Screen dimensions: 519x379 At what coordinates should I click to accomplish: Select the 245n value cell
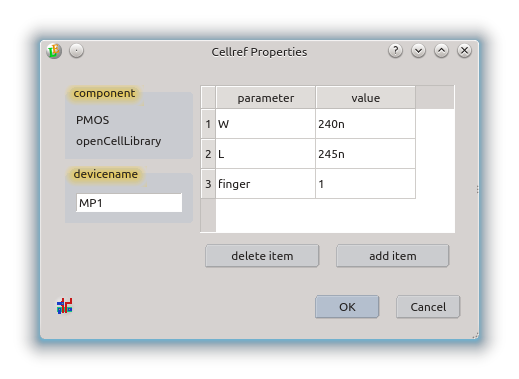point(366,154)
